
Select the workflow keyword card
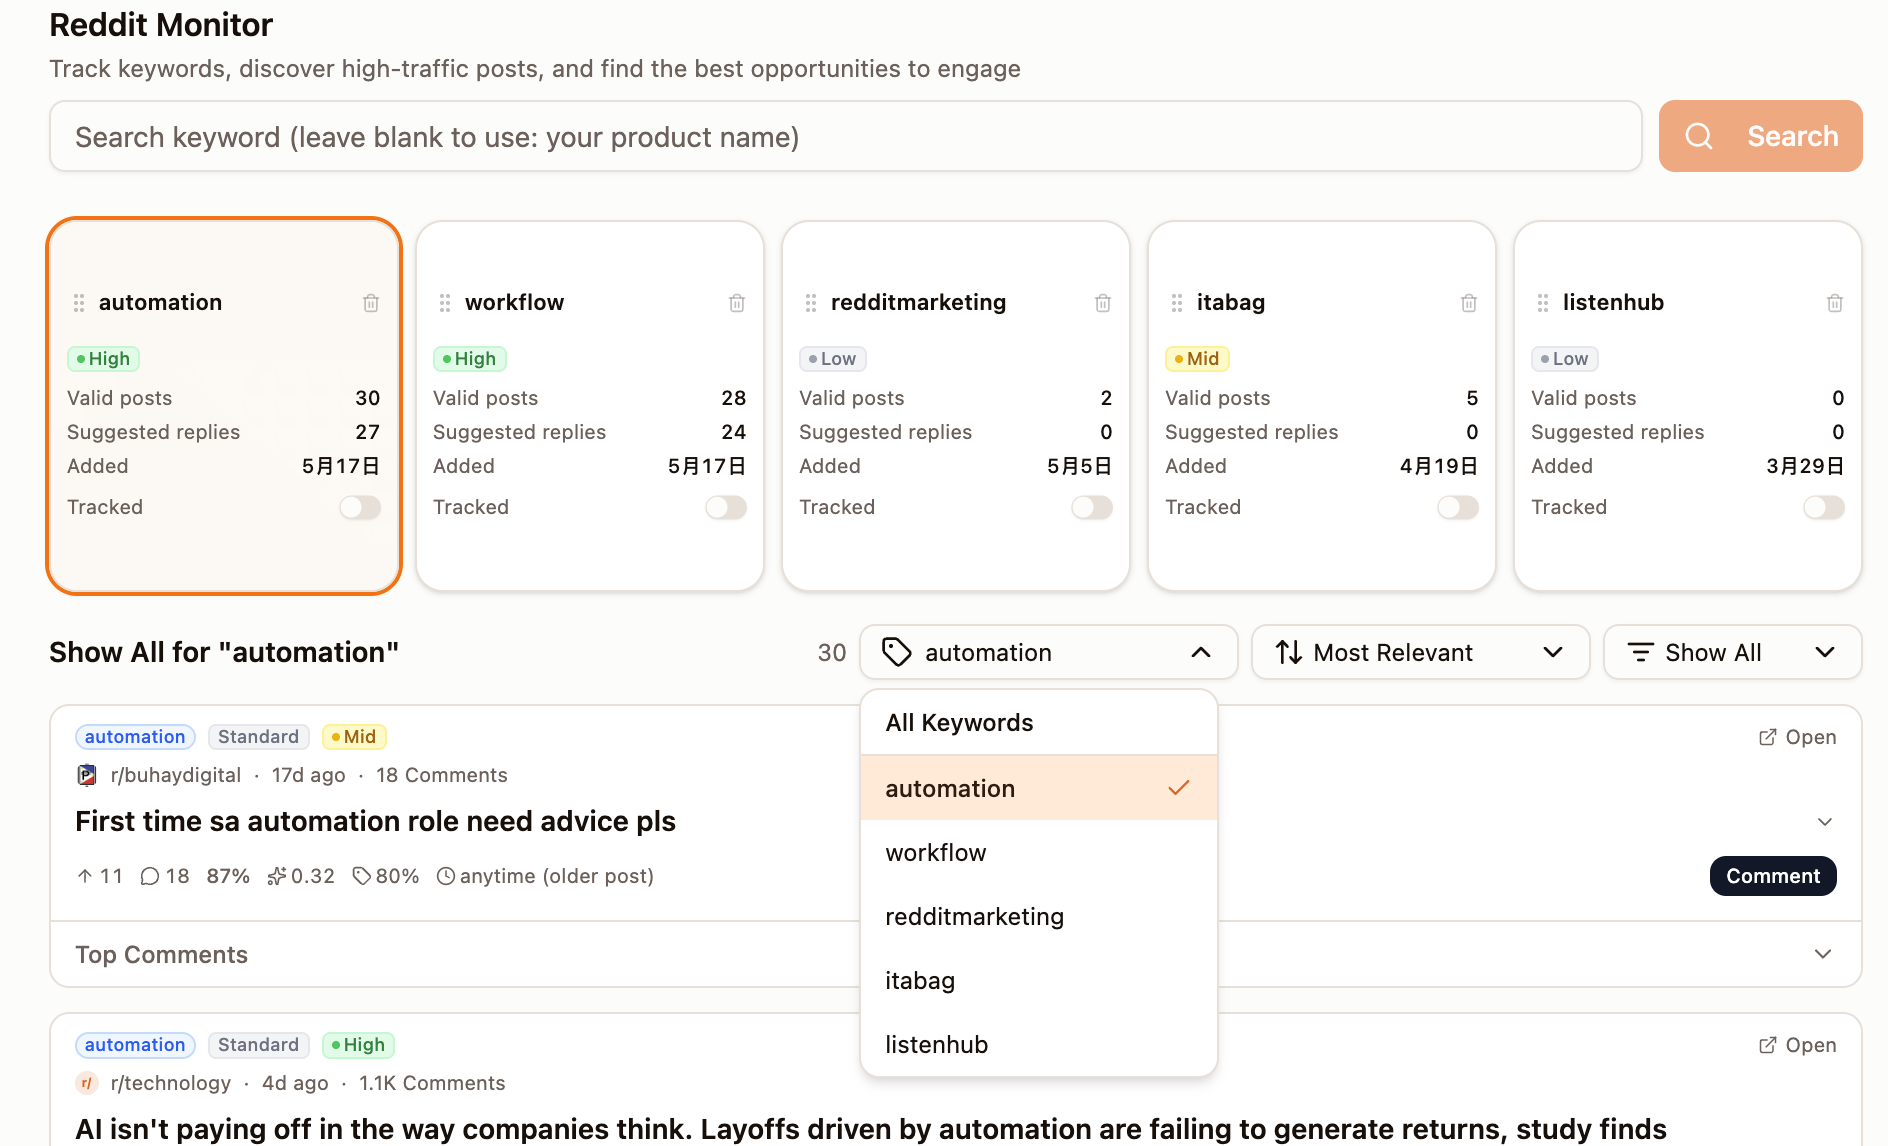(x=590, y=405)
